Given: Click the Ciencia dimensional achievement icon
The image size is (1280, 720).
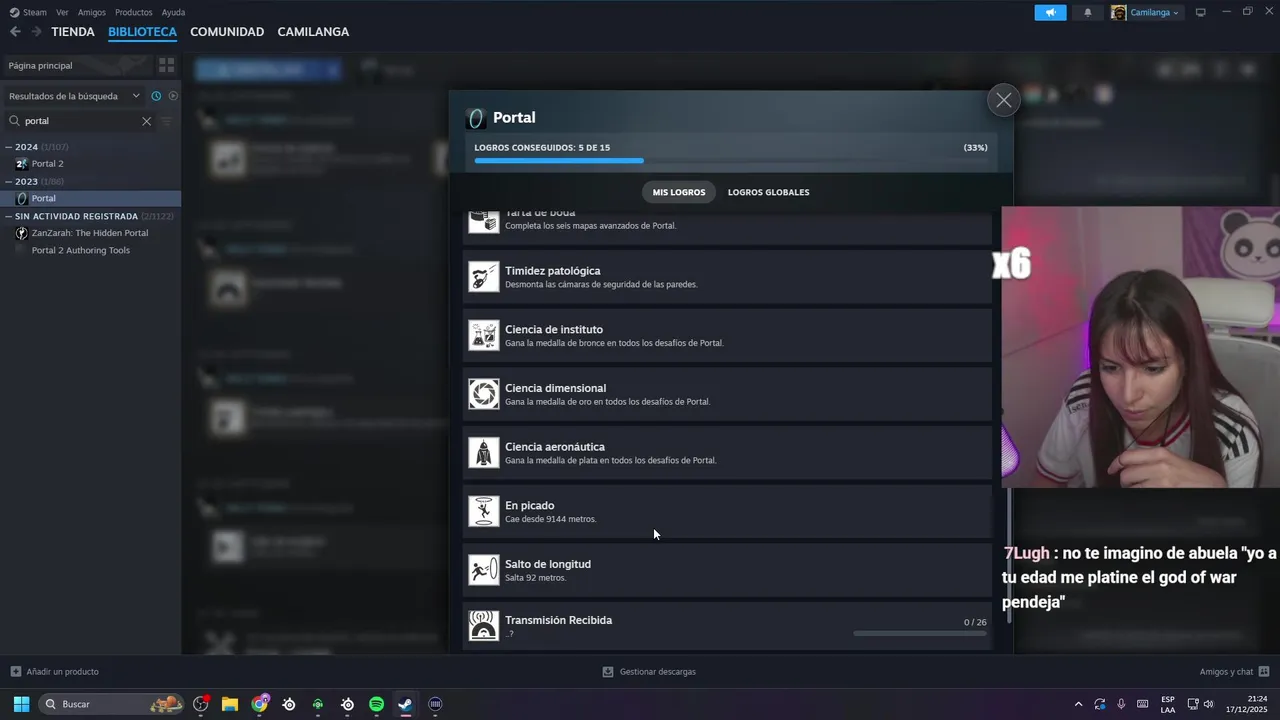Looking at the screenshot, I should pos(484,394).
